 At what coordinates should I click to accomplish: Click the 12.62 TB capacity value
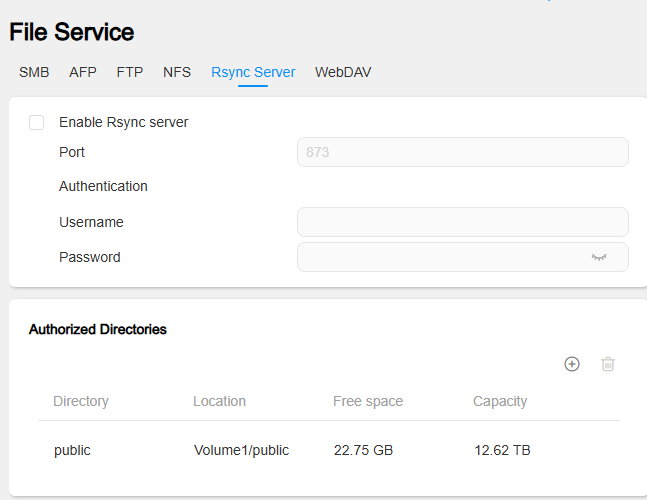click(502, 450)
